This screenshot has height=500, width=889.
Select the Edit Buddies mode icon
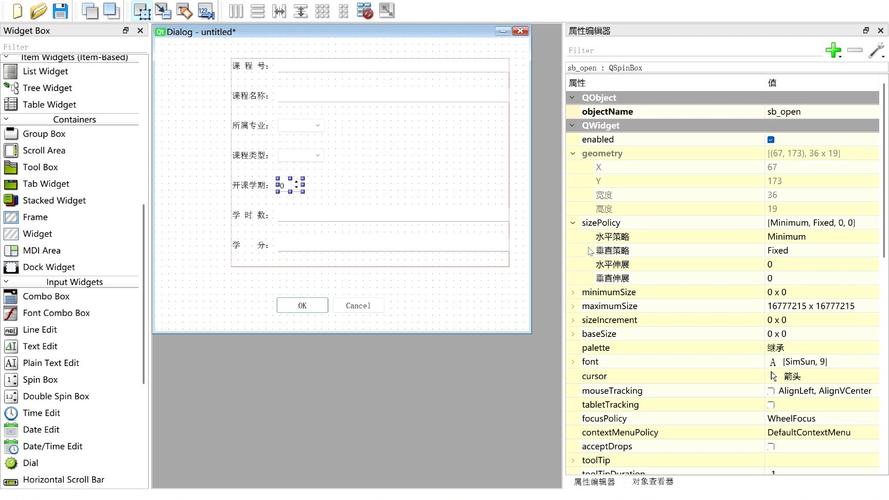click(184, 11)
